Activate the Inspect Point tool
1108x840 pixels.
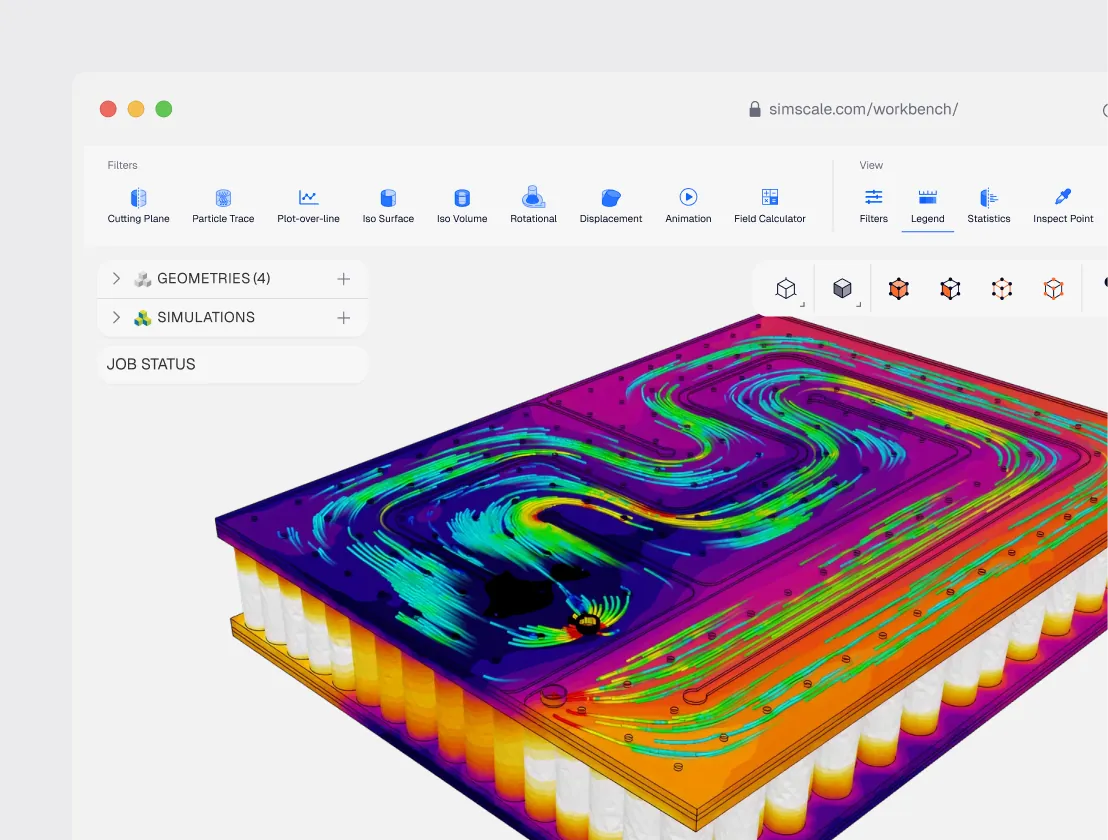click(1063, 206)
